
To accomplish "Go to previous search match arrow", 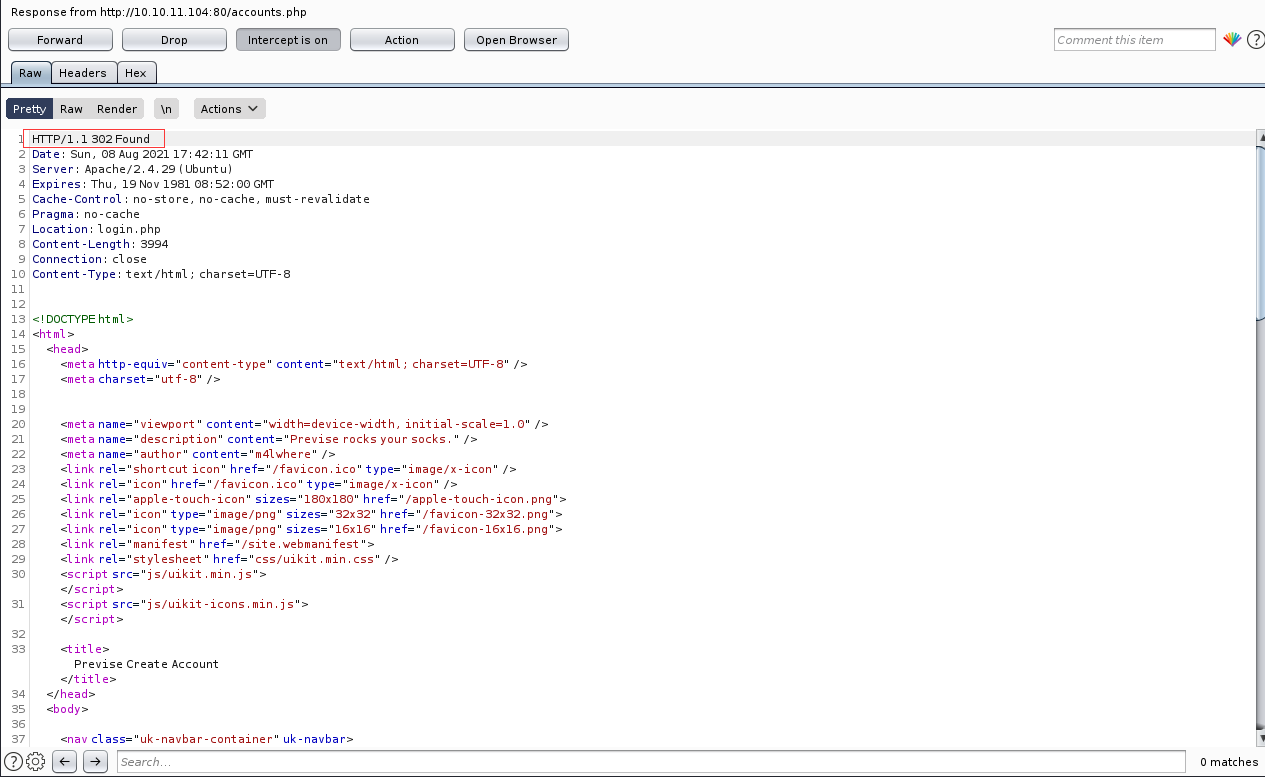I will point(64,762).
